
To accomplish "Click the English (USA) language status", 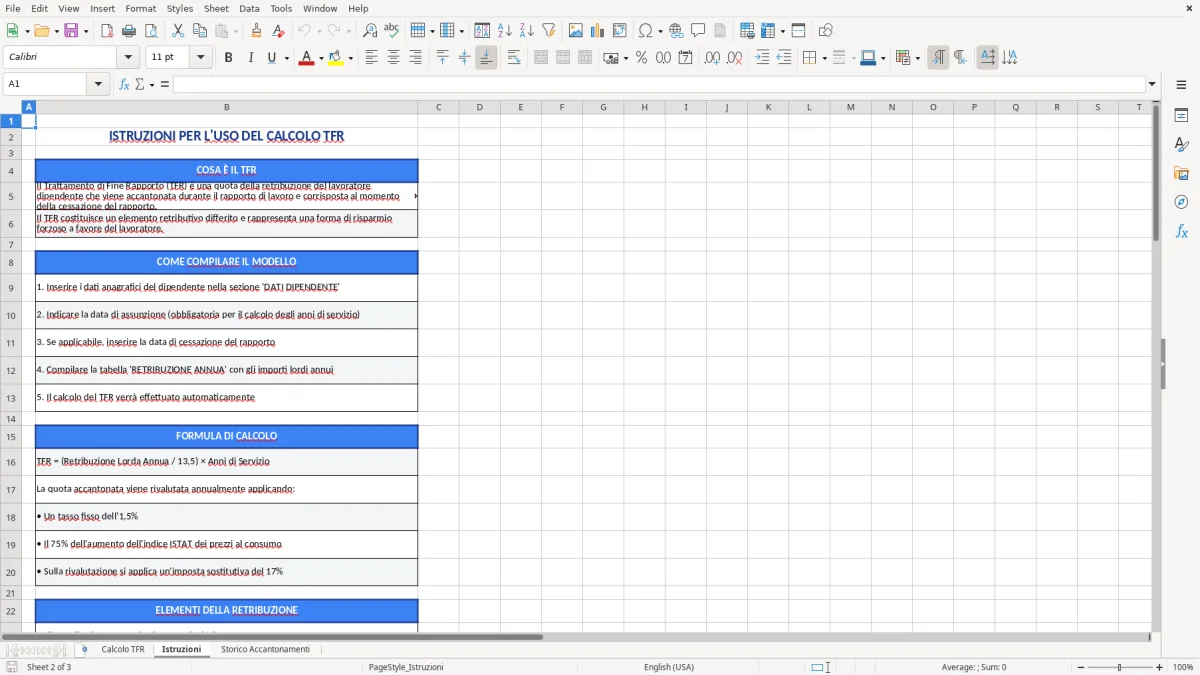I will pyautogui.click(x=669, y=667).
